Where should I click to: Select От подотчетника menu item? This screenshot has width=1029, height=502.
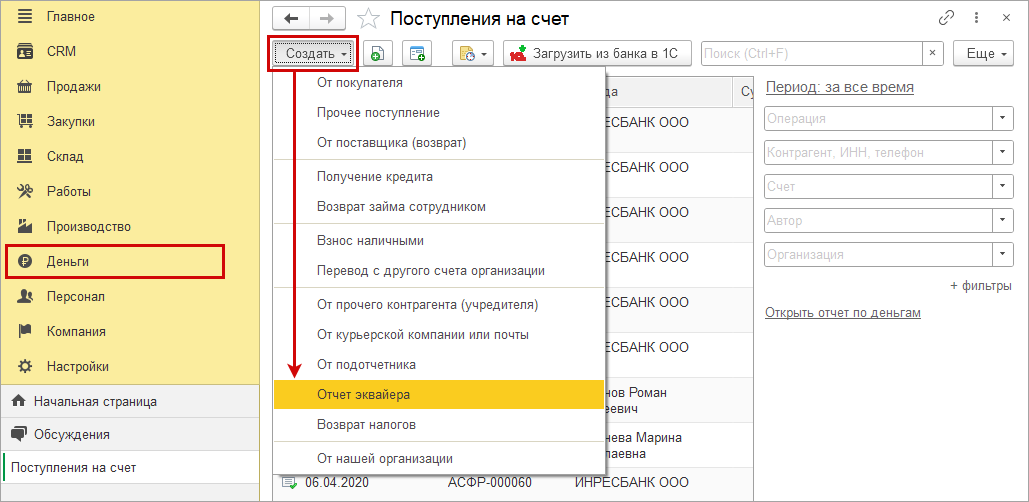[x=438, y=364]
